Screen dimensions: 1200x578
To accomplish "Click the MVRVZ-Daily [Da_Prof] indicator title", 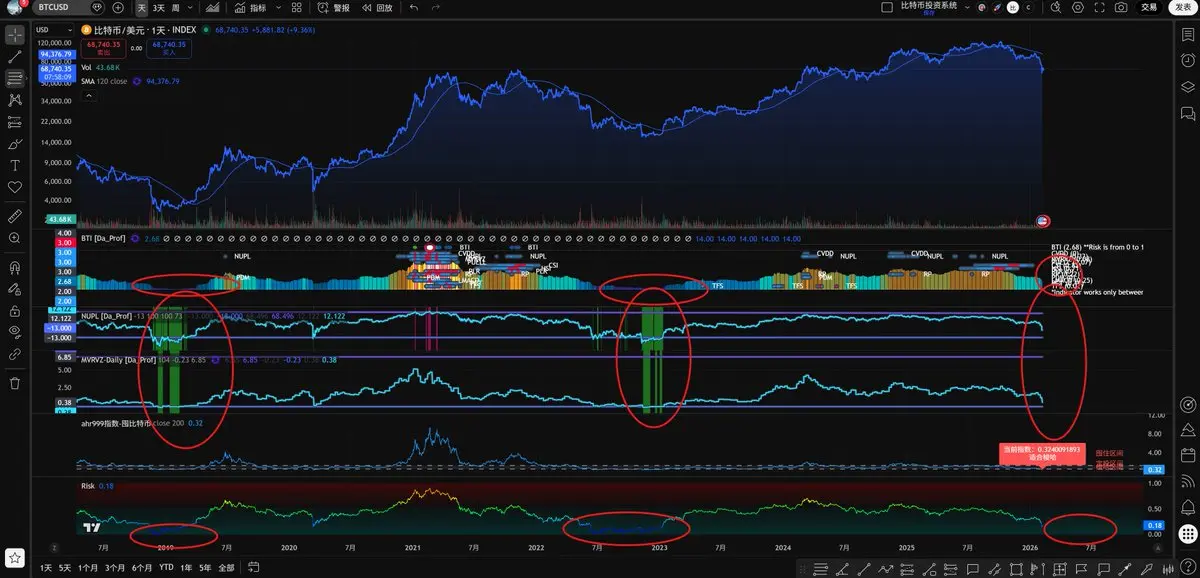I will [118, 359].
